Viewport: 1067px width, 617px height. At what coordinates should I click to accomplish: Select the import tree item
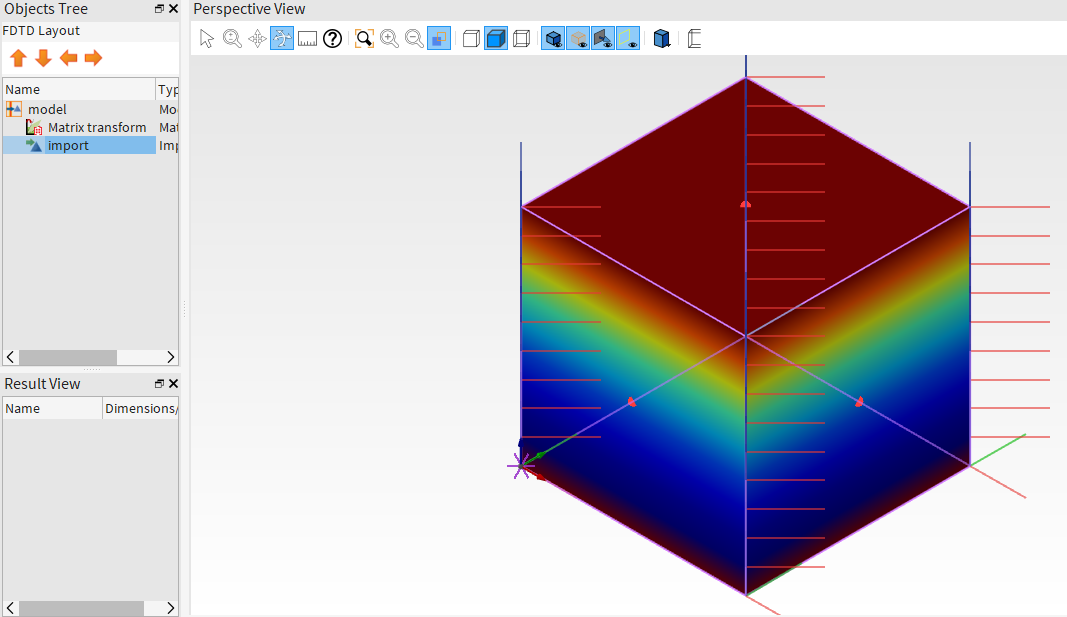[x=68, y=146]
